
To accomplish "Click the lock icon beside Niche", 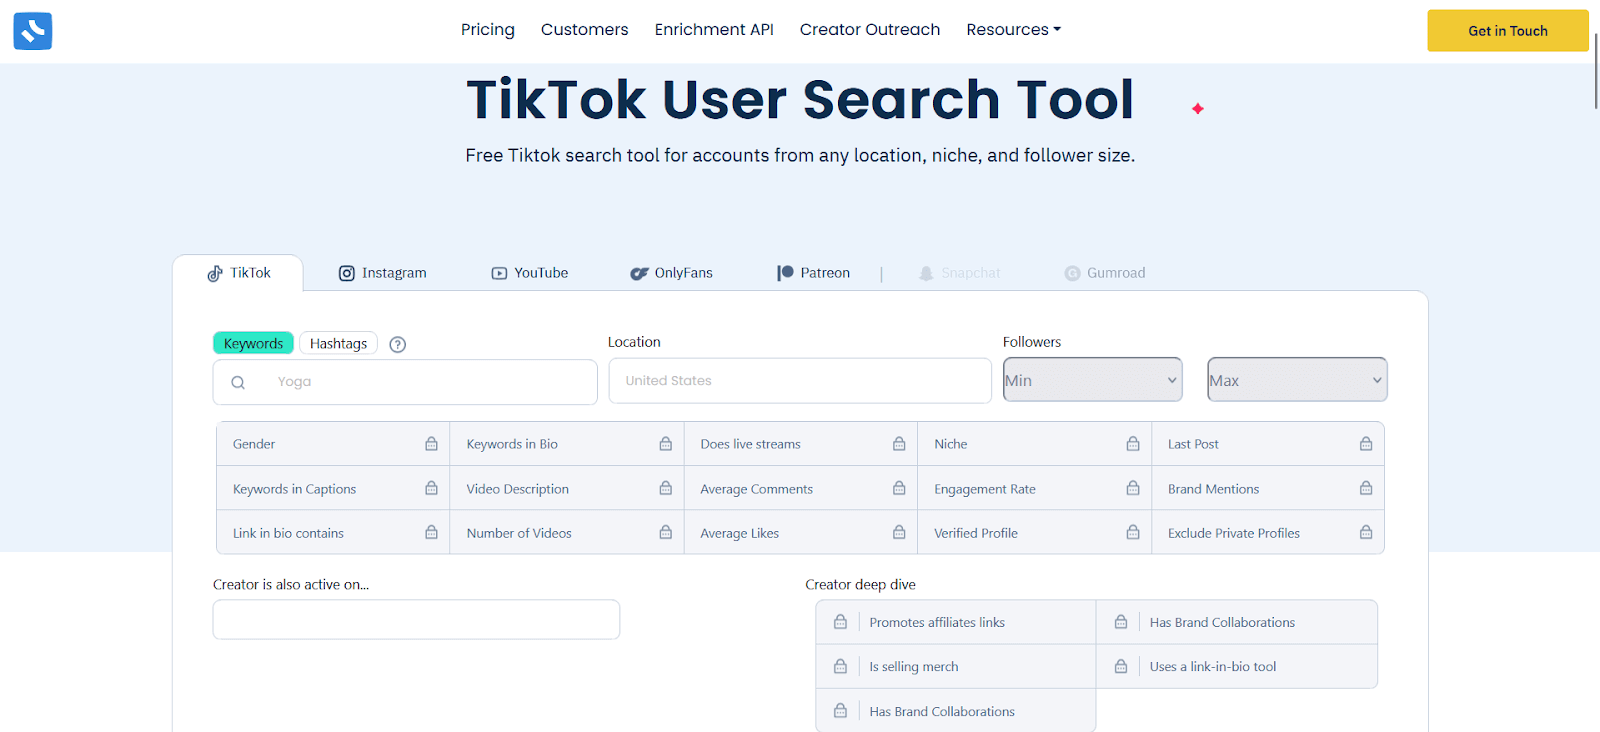I will click(1133, 444).
